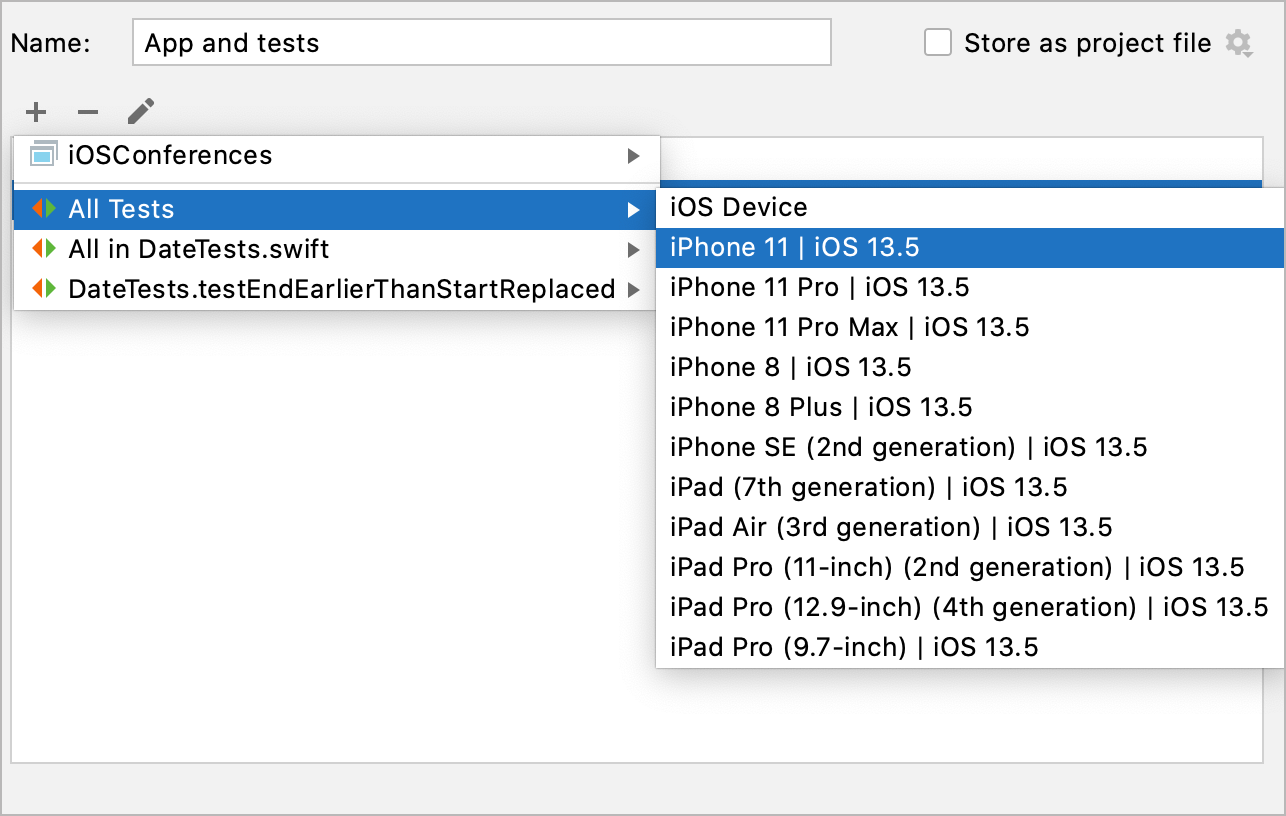Click the All in DateTests.swift test icon
This screenshot has width=1286, height=816.
(x=44, y=249)
